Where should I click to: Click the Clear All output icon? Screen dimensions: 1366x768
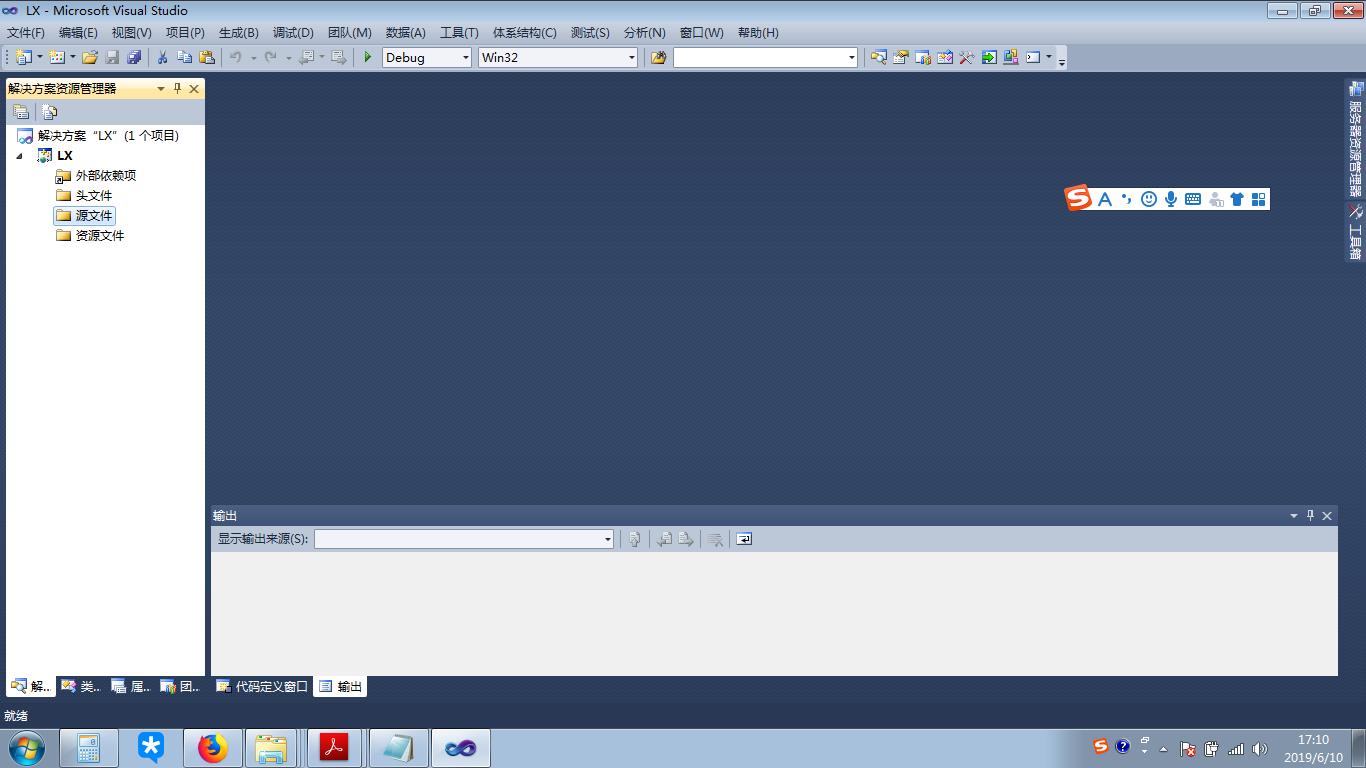click(715, 539)
